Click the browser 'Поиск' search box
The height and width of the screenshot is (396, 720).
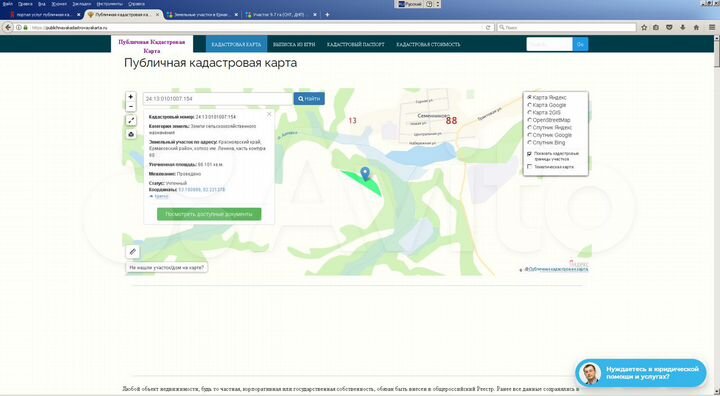[567, 28]
